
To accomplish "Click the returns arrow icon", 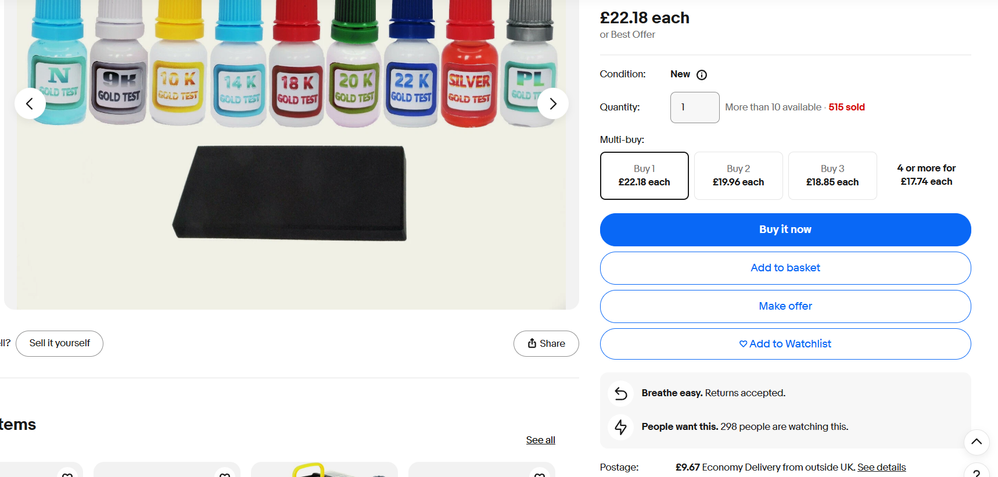I will pos(621,393).
